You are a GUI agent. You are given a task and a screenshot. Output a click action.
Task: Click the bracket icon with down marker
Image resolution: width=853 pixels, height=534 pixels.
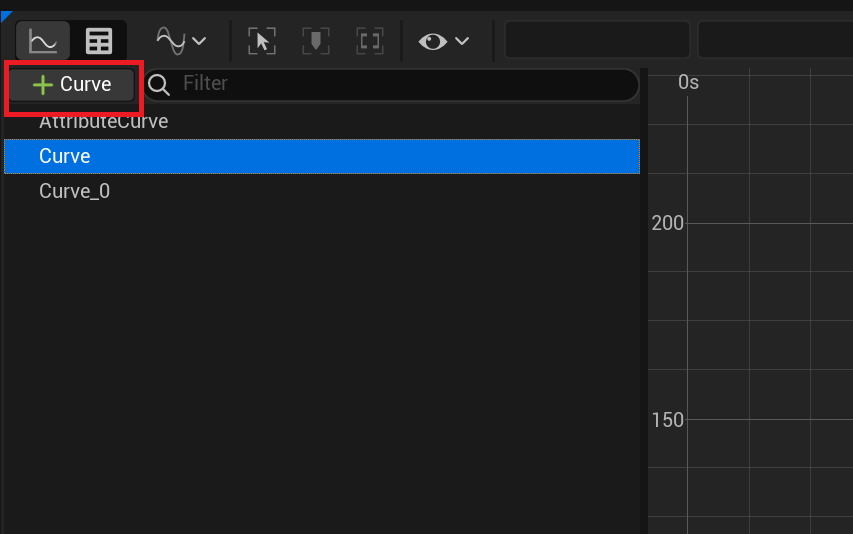pyautogui.click(x=316, y=41)
